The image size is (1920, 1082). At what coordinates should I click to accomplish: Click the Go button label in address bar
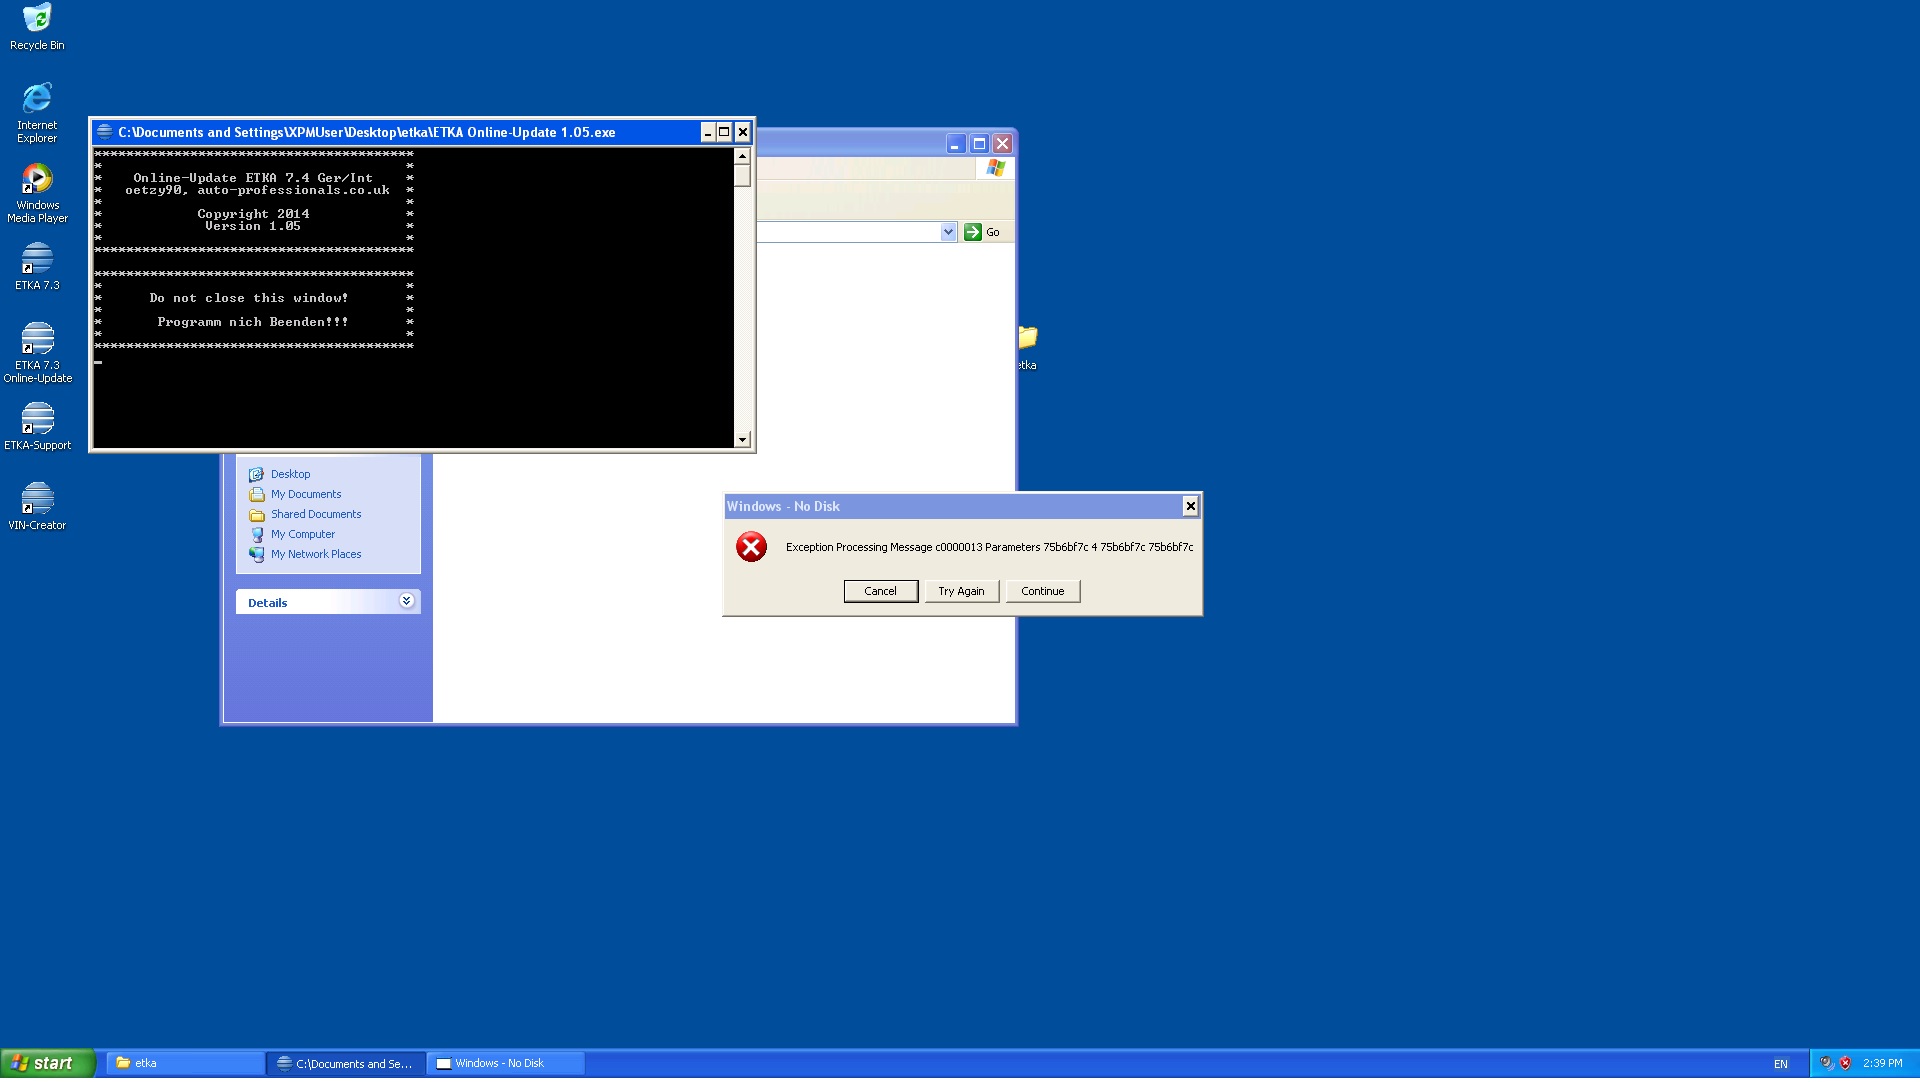click(993, 232)
